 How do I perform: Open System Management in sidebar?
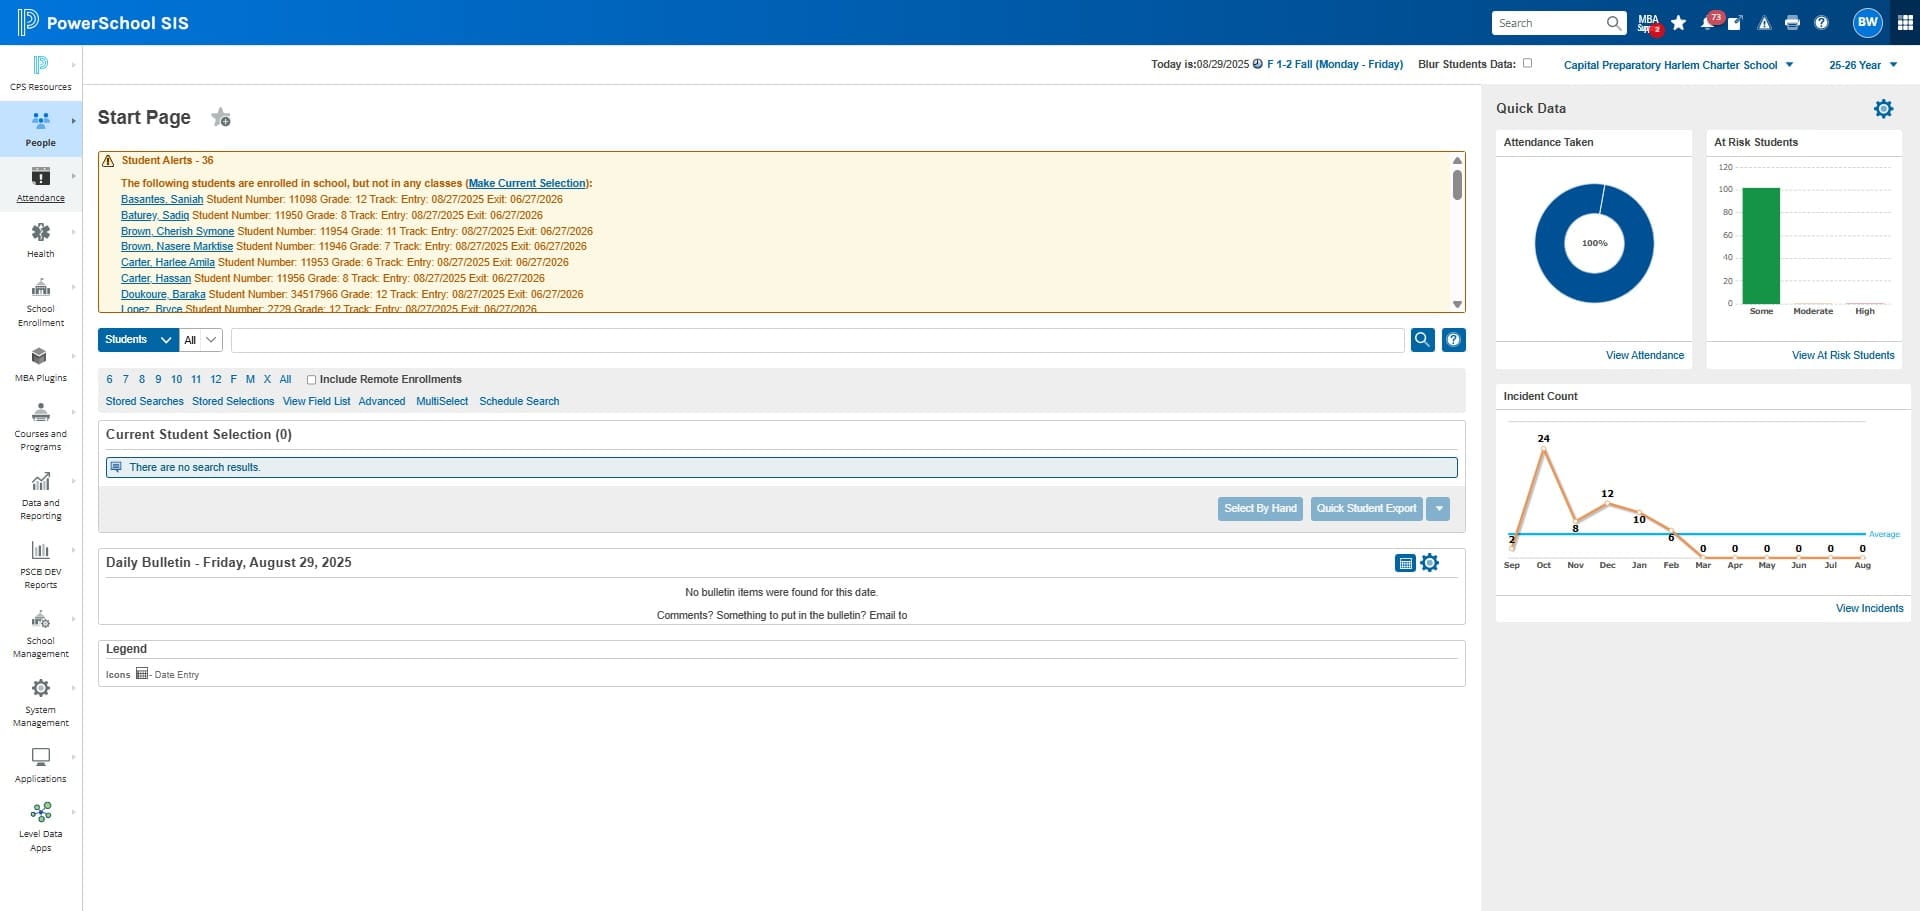[x=41, y=703]
